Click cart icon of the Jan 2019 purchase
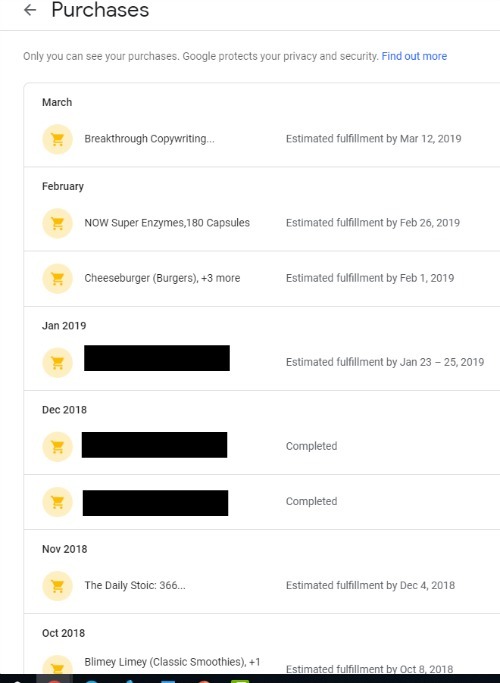The height and width of the screenshot is (683, 500). pyautogui.click(x=57, y=362)
